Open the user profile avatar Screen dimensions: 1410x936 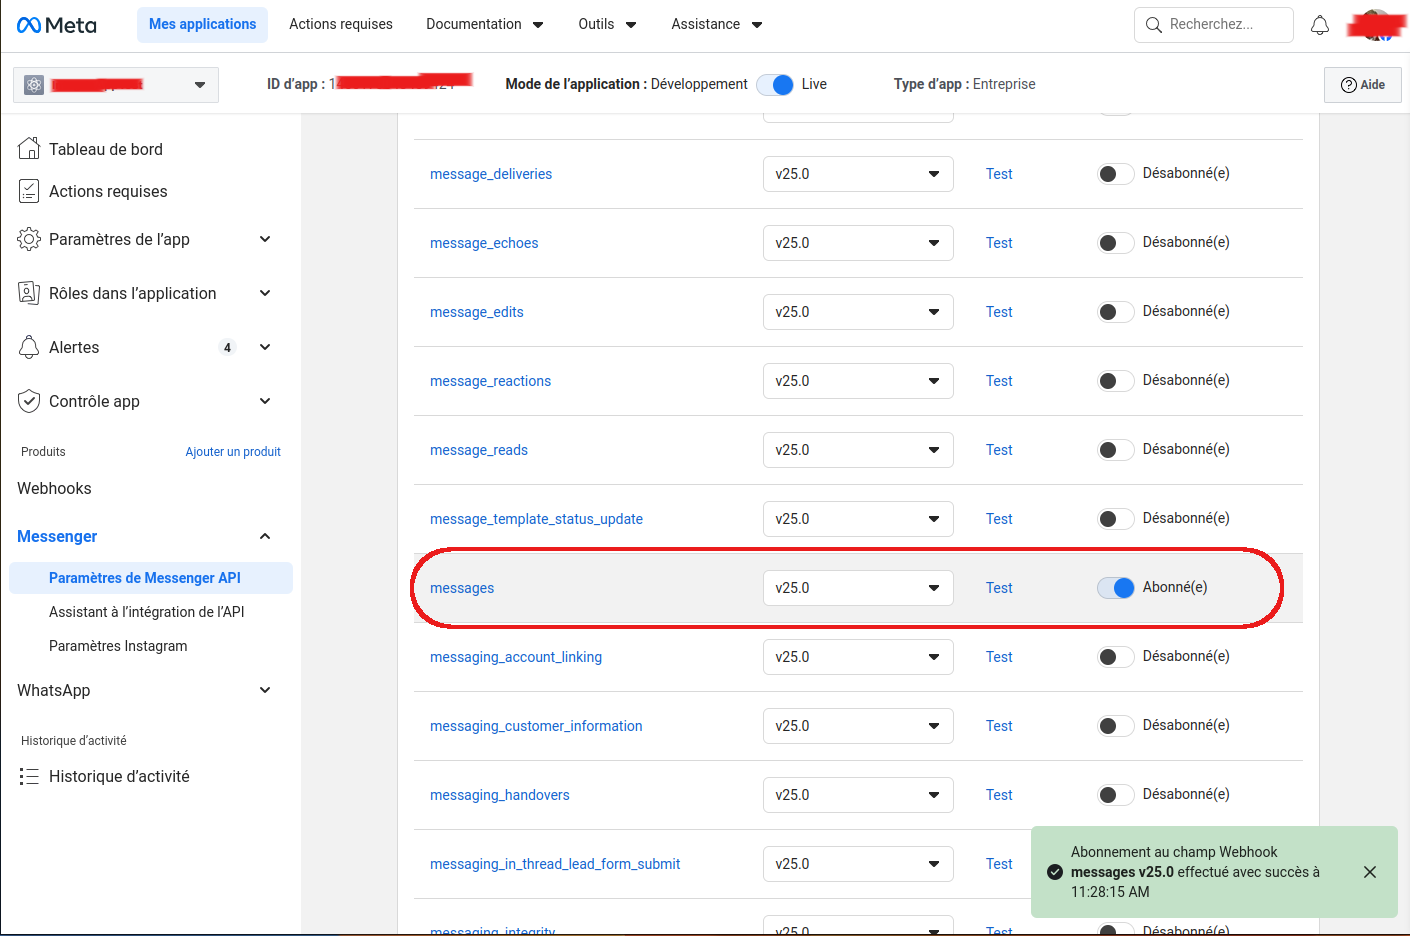pos(1376,25)
